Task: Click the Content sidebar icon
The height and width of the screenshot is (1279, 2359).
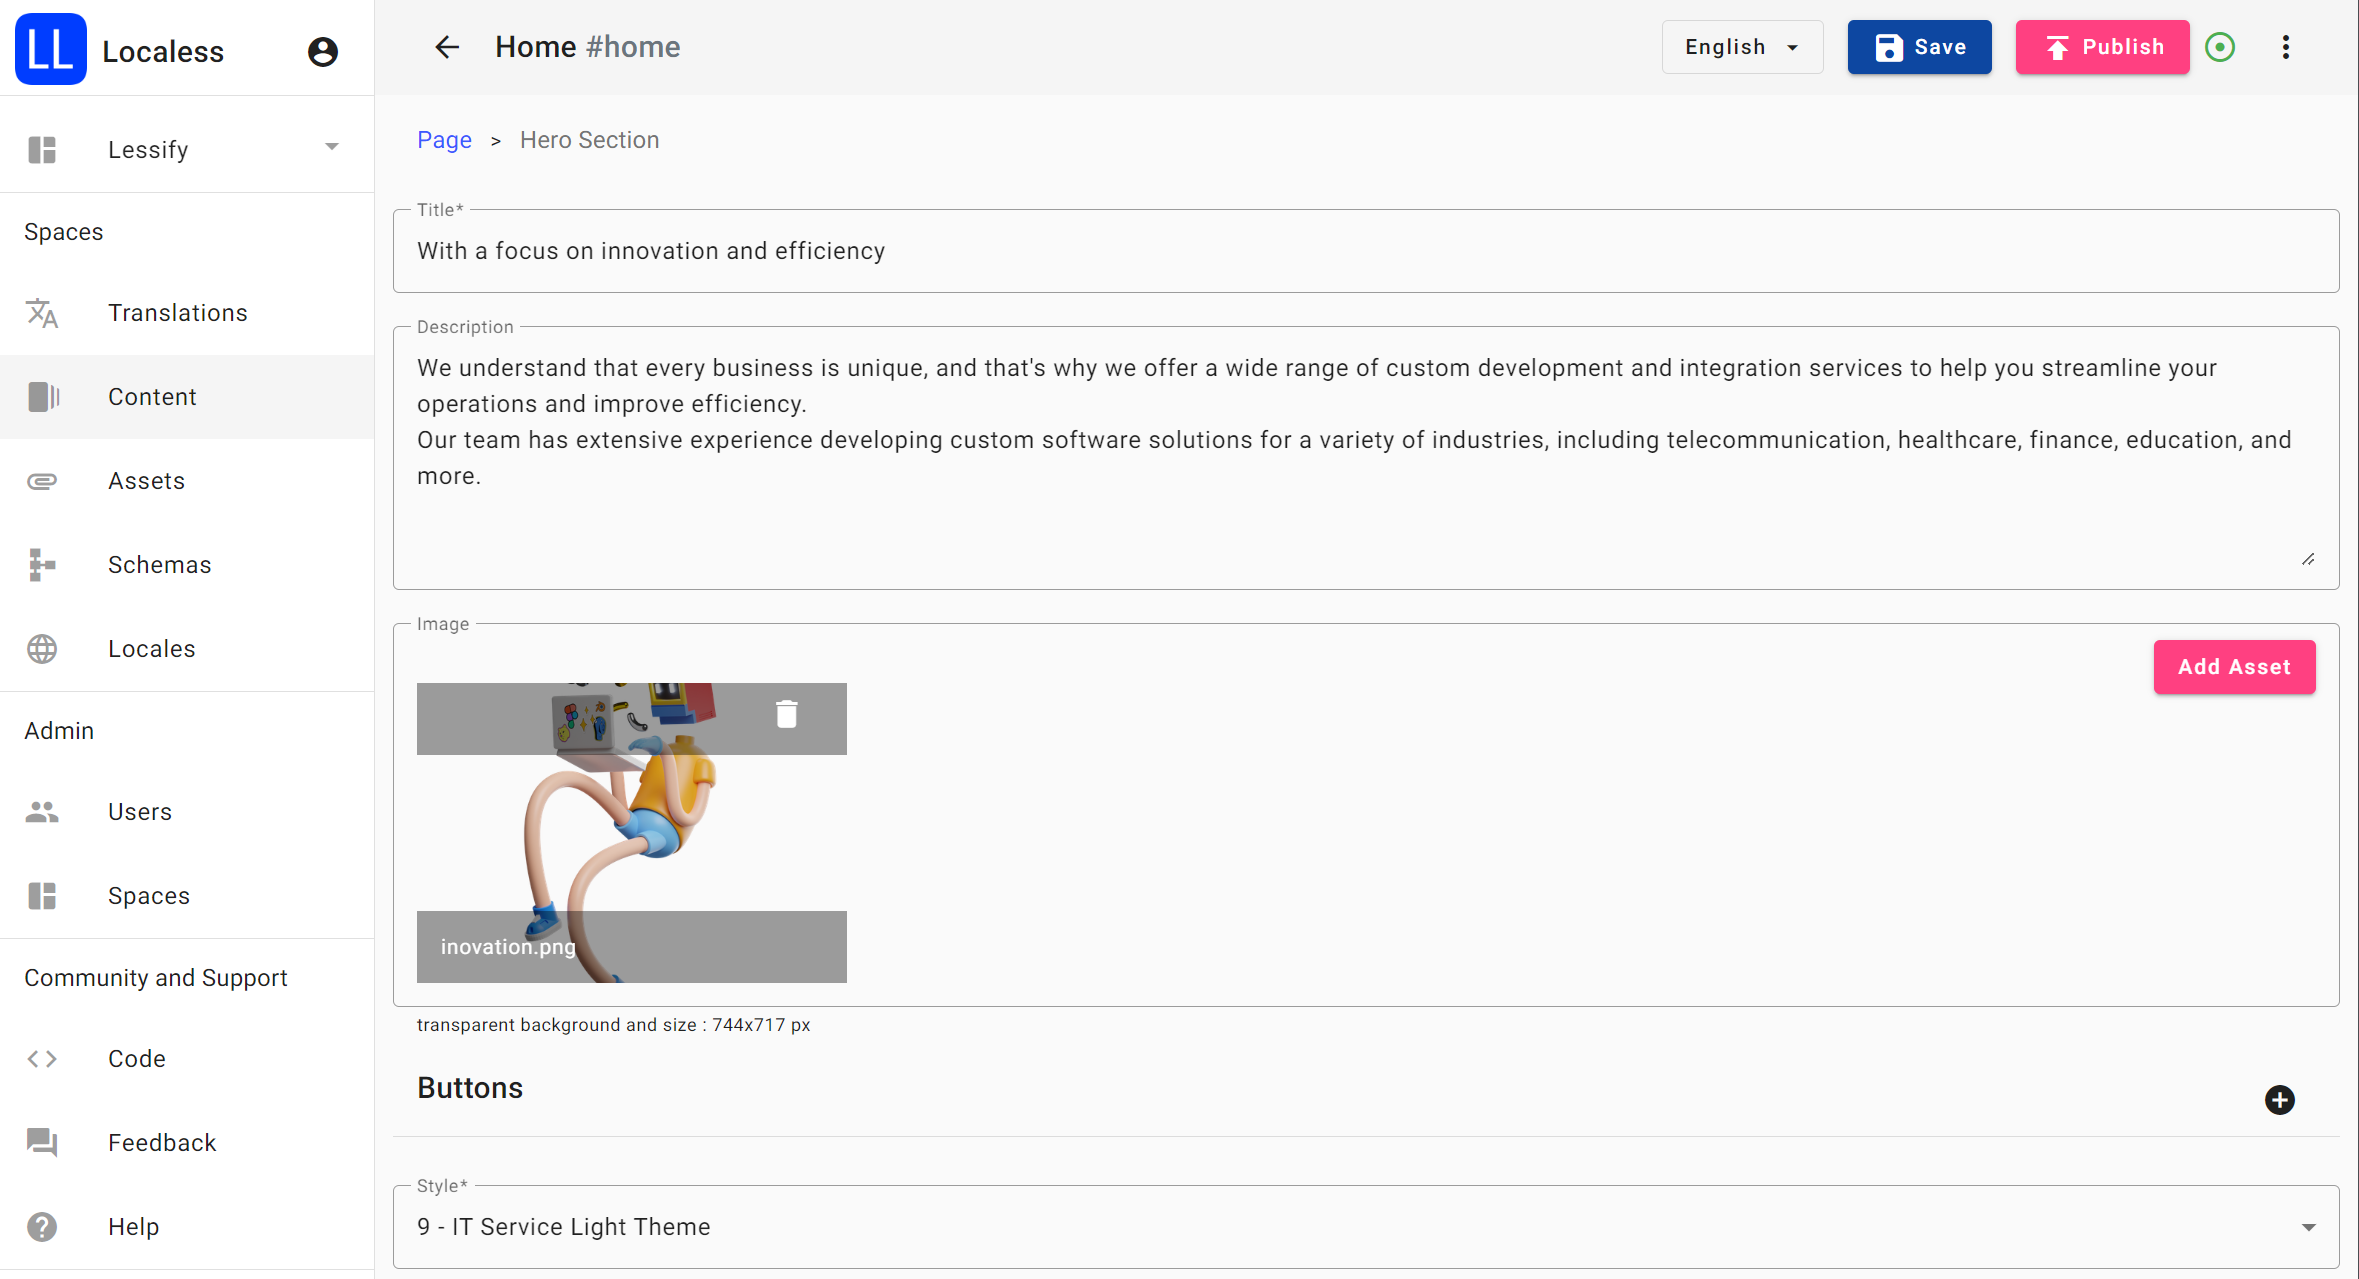Action: pos(44,395)
